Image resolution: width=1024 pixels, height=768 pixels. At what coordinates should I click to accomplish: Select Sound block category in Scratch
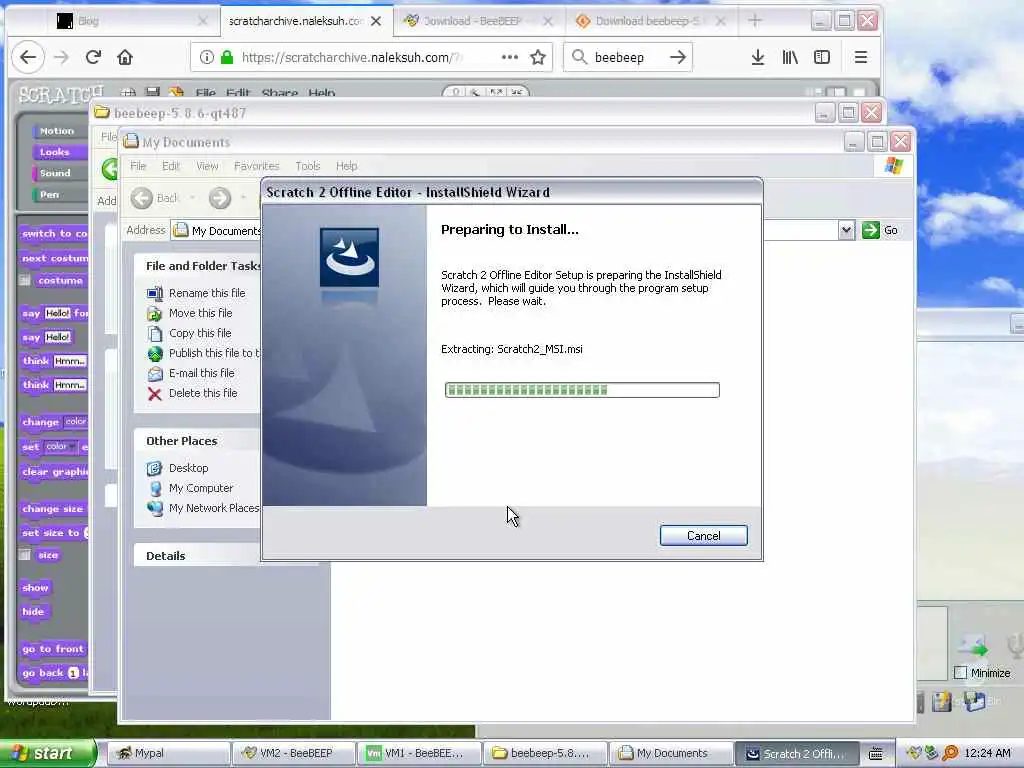click(x=58, y=173)
